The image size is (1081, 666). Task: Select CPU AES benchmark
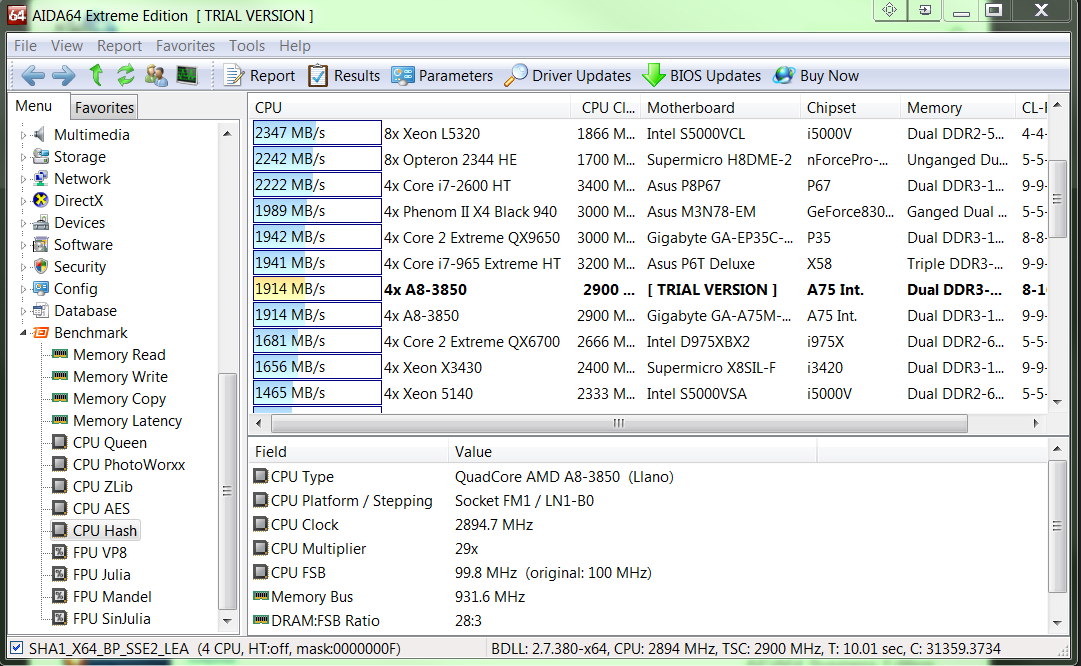(101, 509)
